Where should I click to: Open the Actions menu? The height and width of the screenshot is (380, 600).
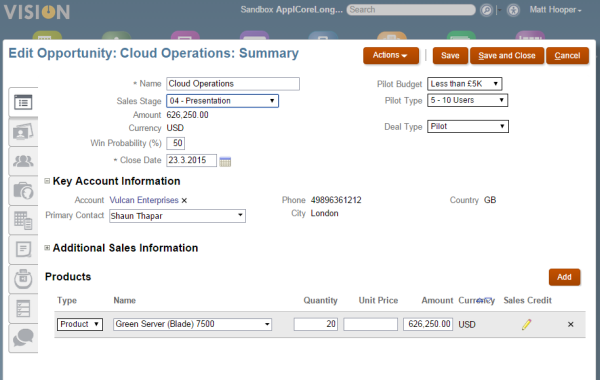(390, 55)
